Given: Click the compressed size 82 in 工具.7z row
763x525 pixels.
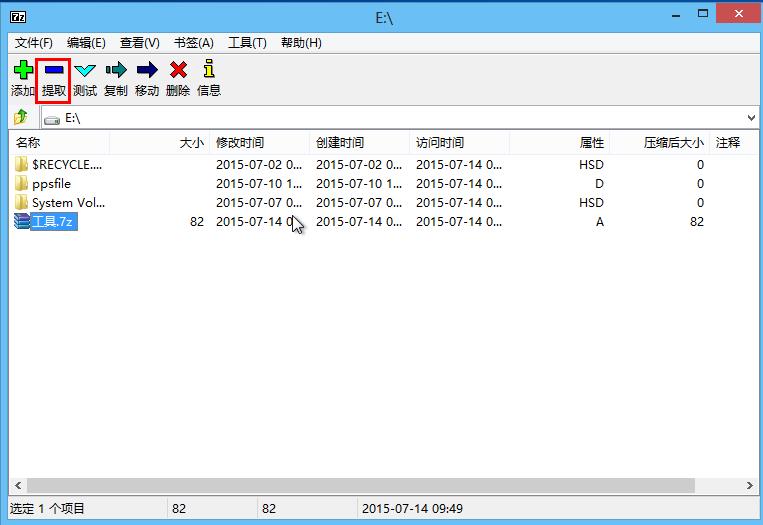Looking at the screenshot, I should [x=697, y=221].
